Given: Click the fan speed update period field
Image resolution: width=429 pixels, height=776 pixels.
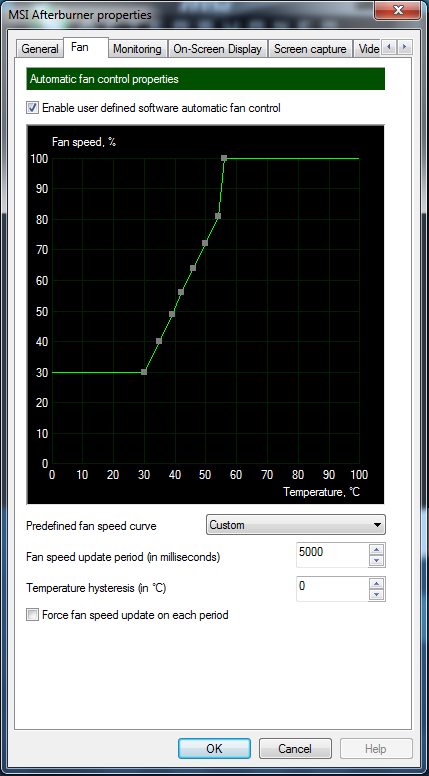Looking at the screenshot, I should coord(332,555).
